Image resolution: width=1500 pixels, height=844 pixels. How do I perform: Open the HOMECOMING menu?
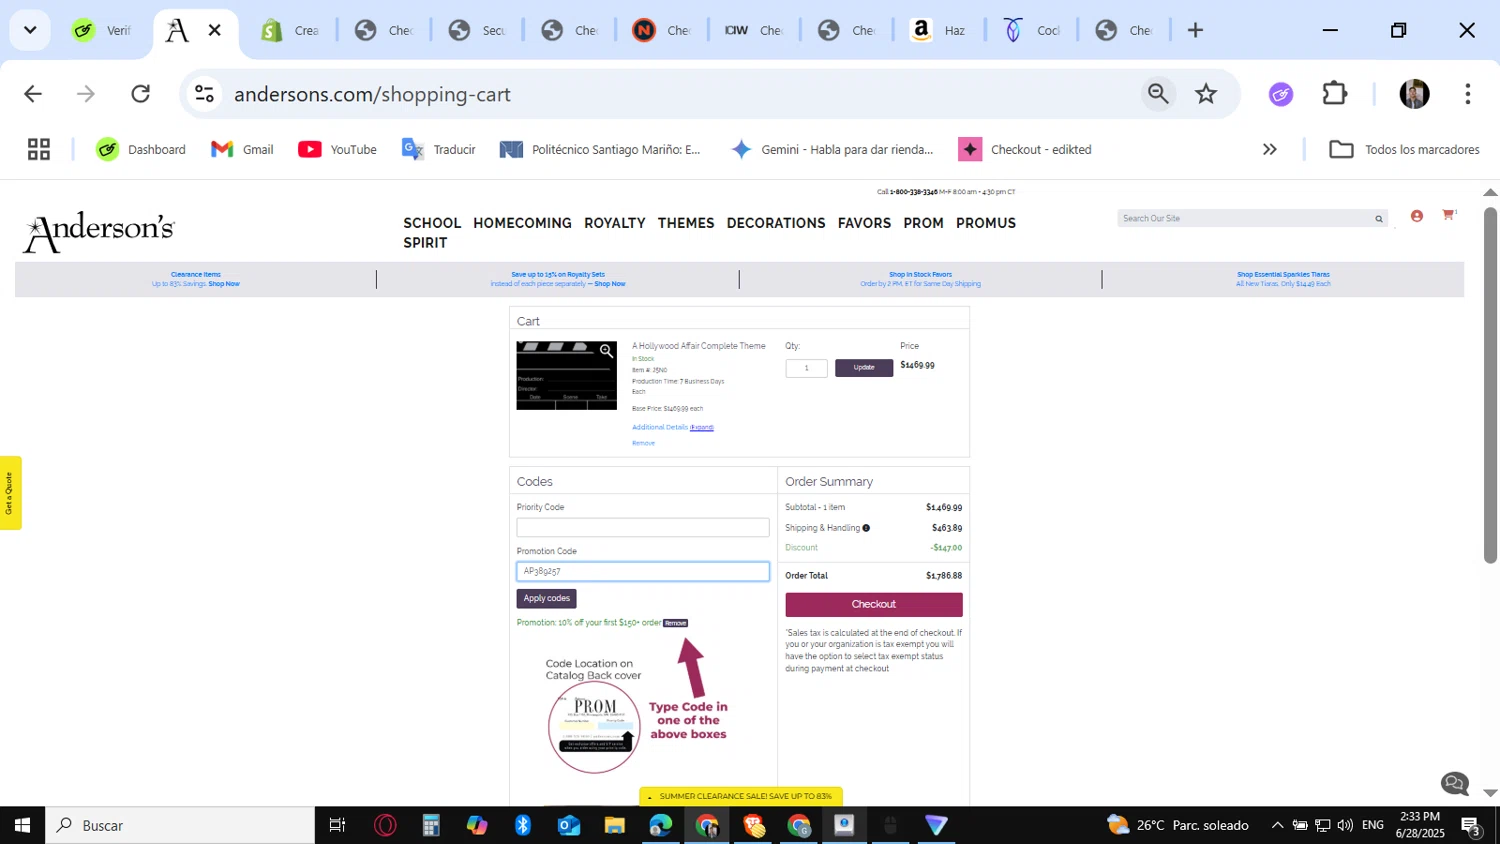522,223
